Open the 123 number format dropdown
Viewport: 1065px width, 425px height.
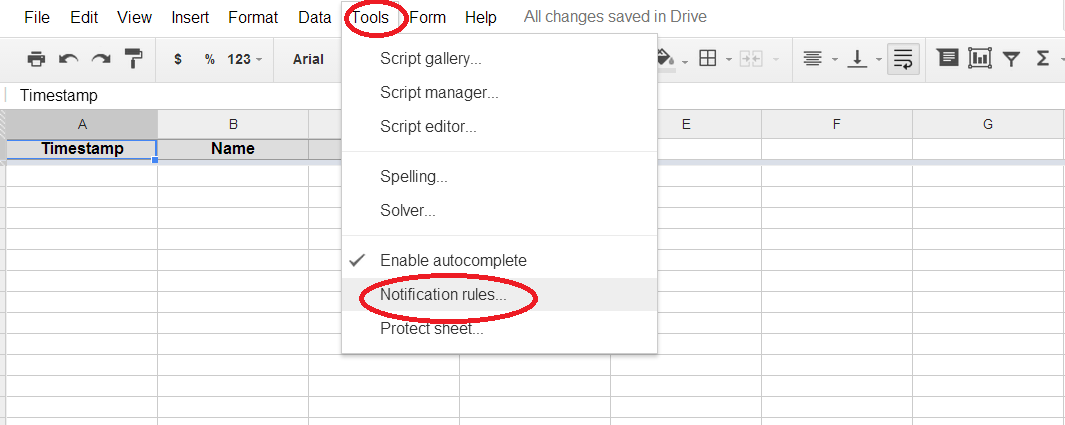point(244,59)
